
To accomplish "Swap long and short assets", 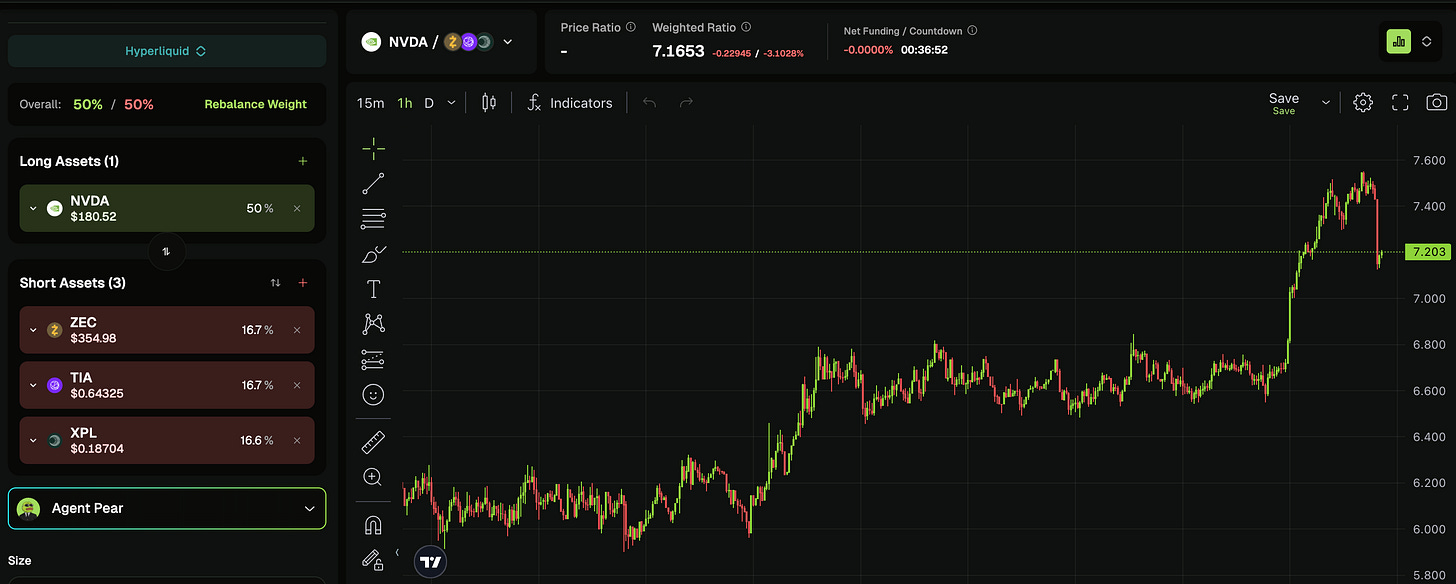I will [x=167, y=253].
